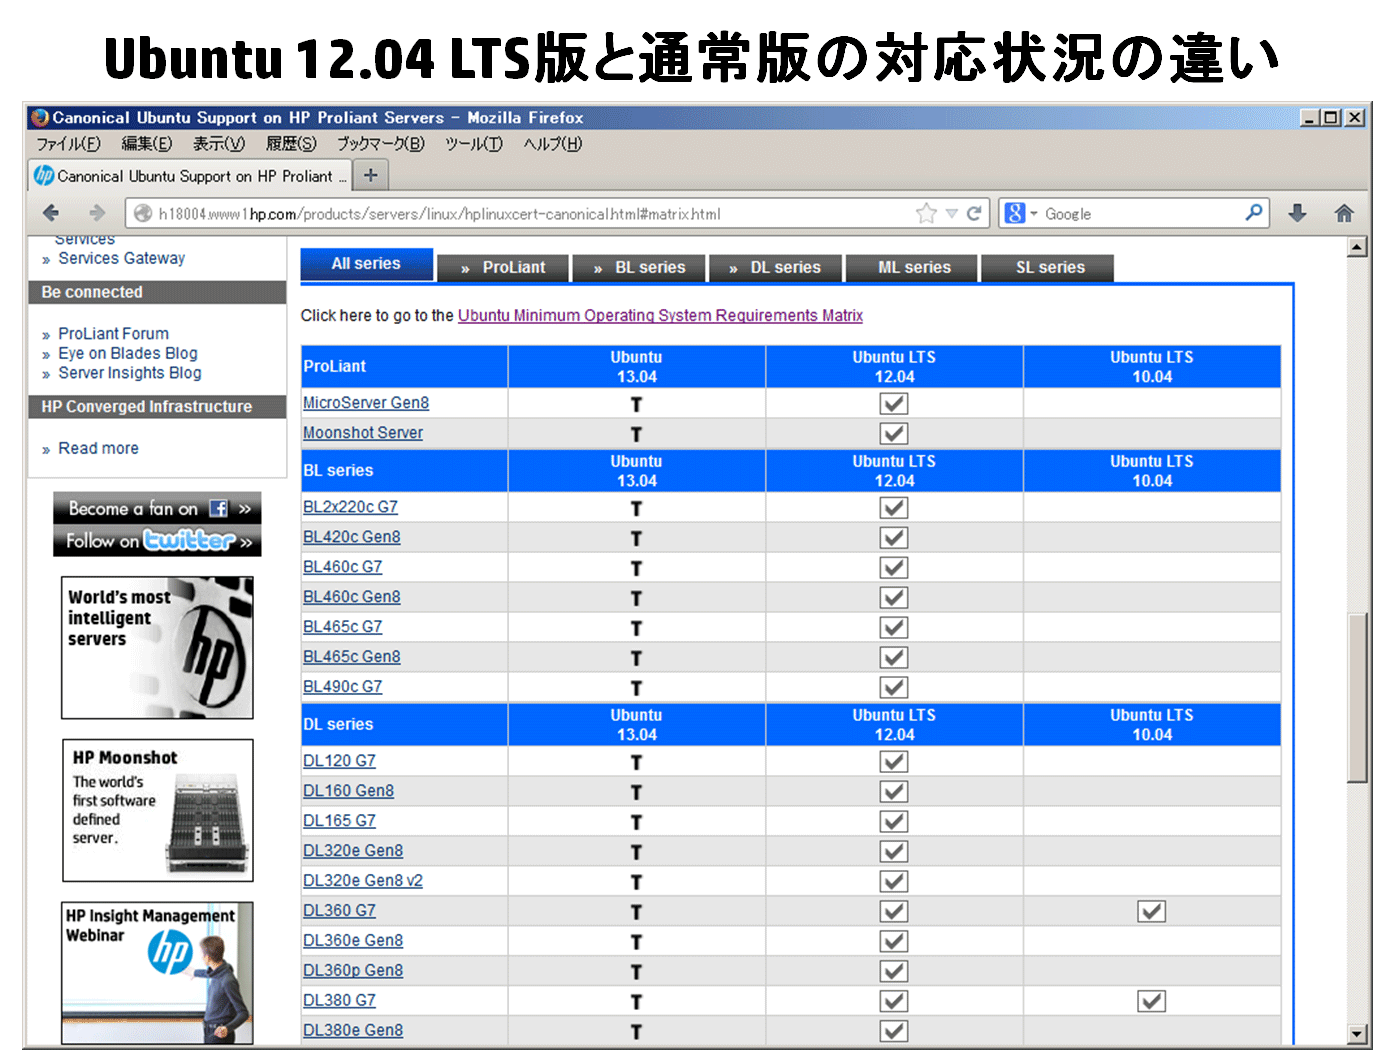Open Eye on Blades Blog link
This screenshot has width=1383, height=1051.
click(128, 353)
